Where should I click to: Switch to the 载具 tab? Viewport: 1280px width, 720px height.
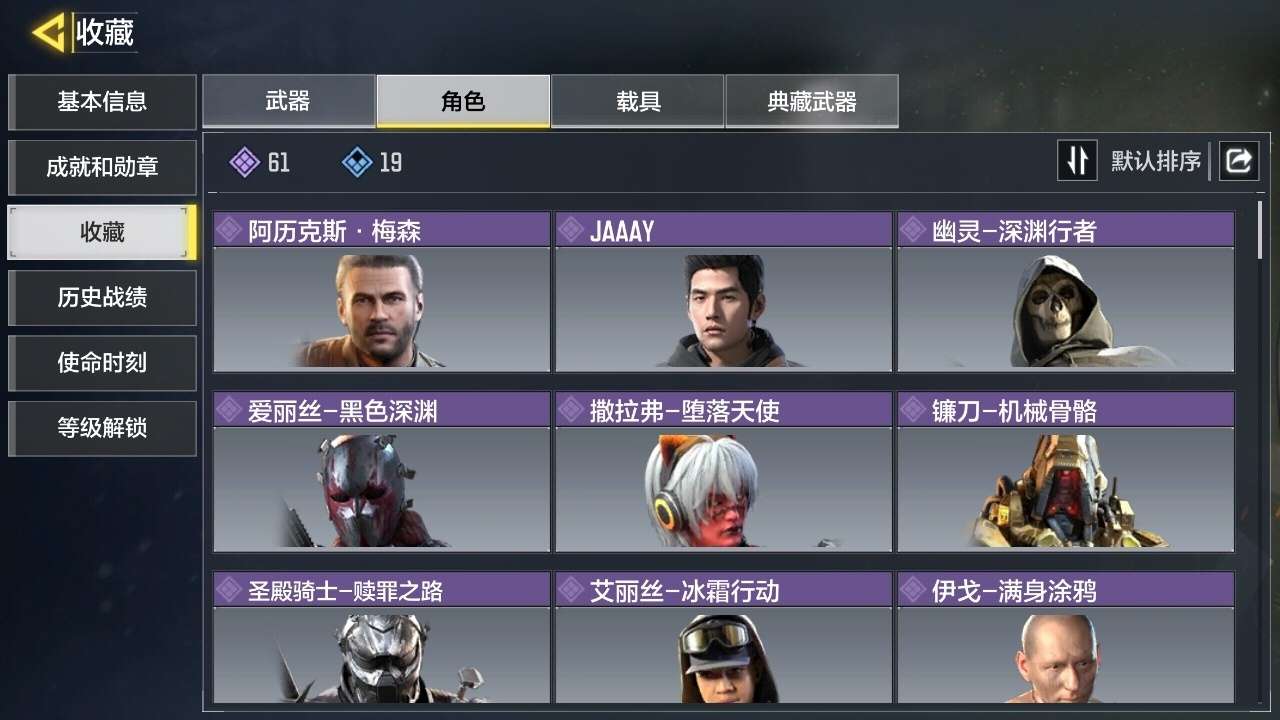point(638,101)
